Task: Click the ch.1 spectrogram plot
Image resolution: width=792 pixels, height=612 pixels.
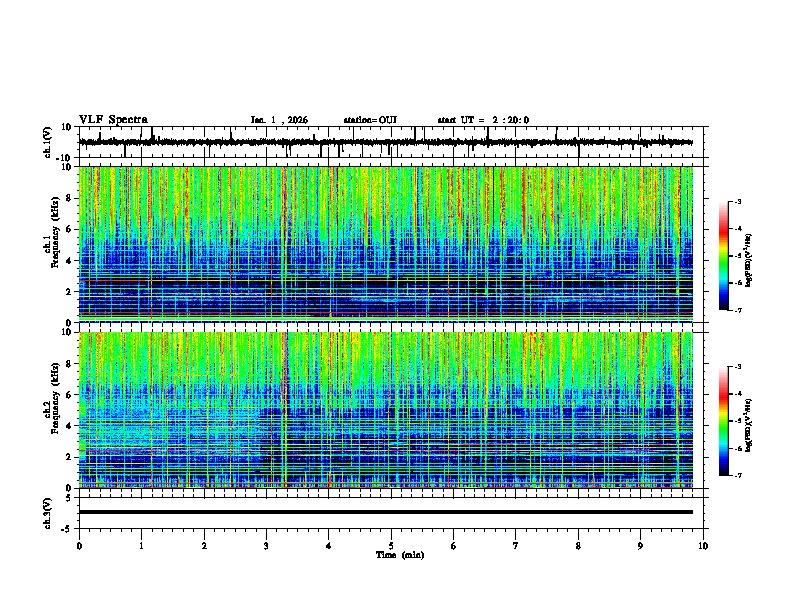Action: point(386,244)
